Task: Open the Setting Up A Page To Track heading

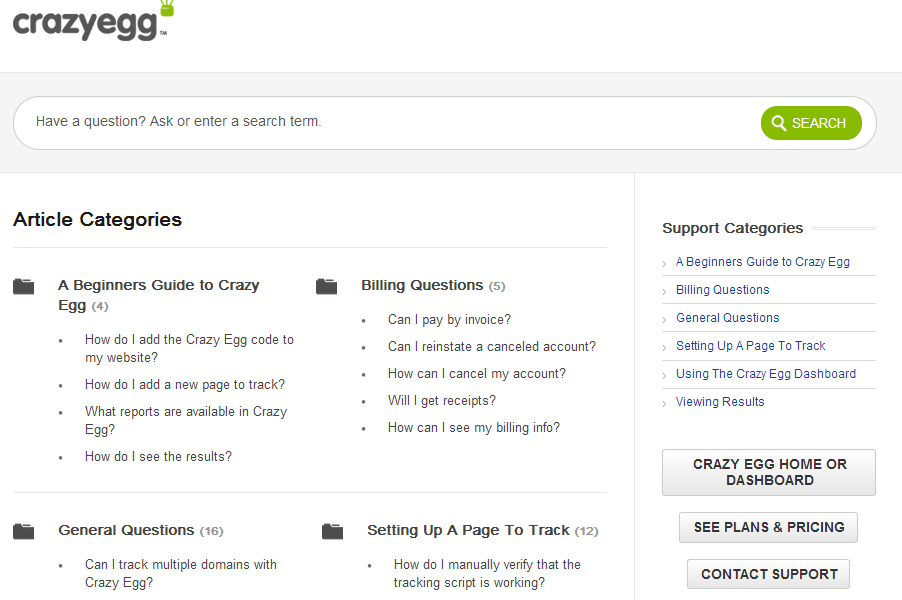Action: tap(468, 530)
